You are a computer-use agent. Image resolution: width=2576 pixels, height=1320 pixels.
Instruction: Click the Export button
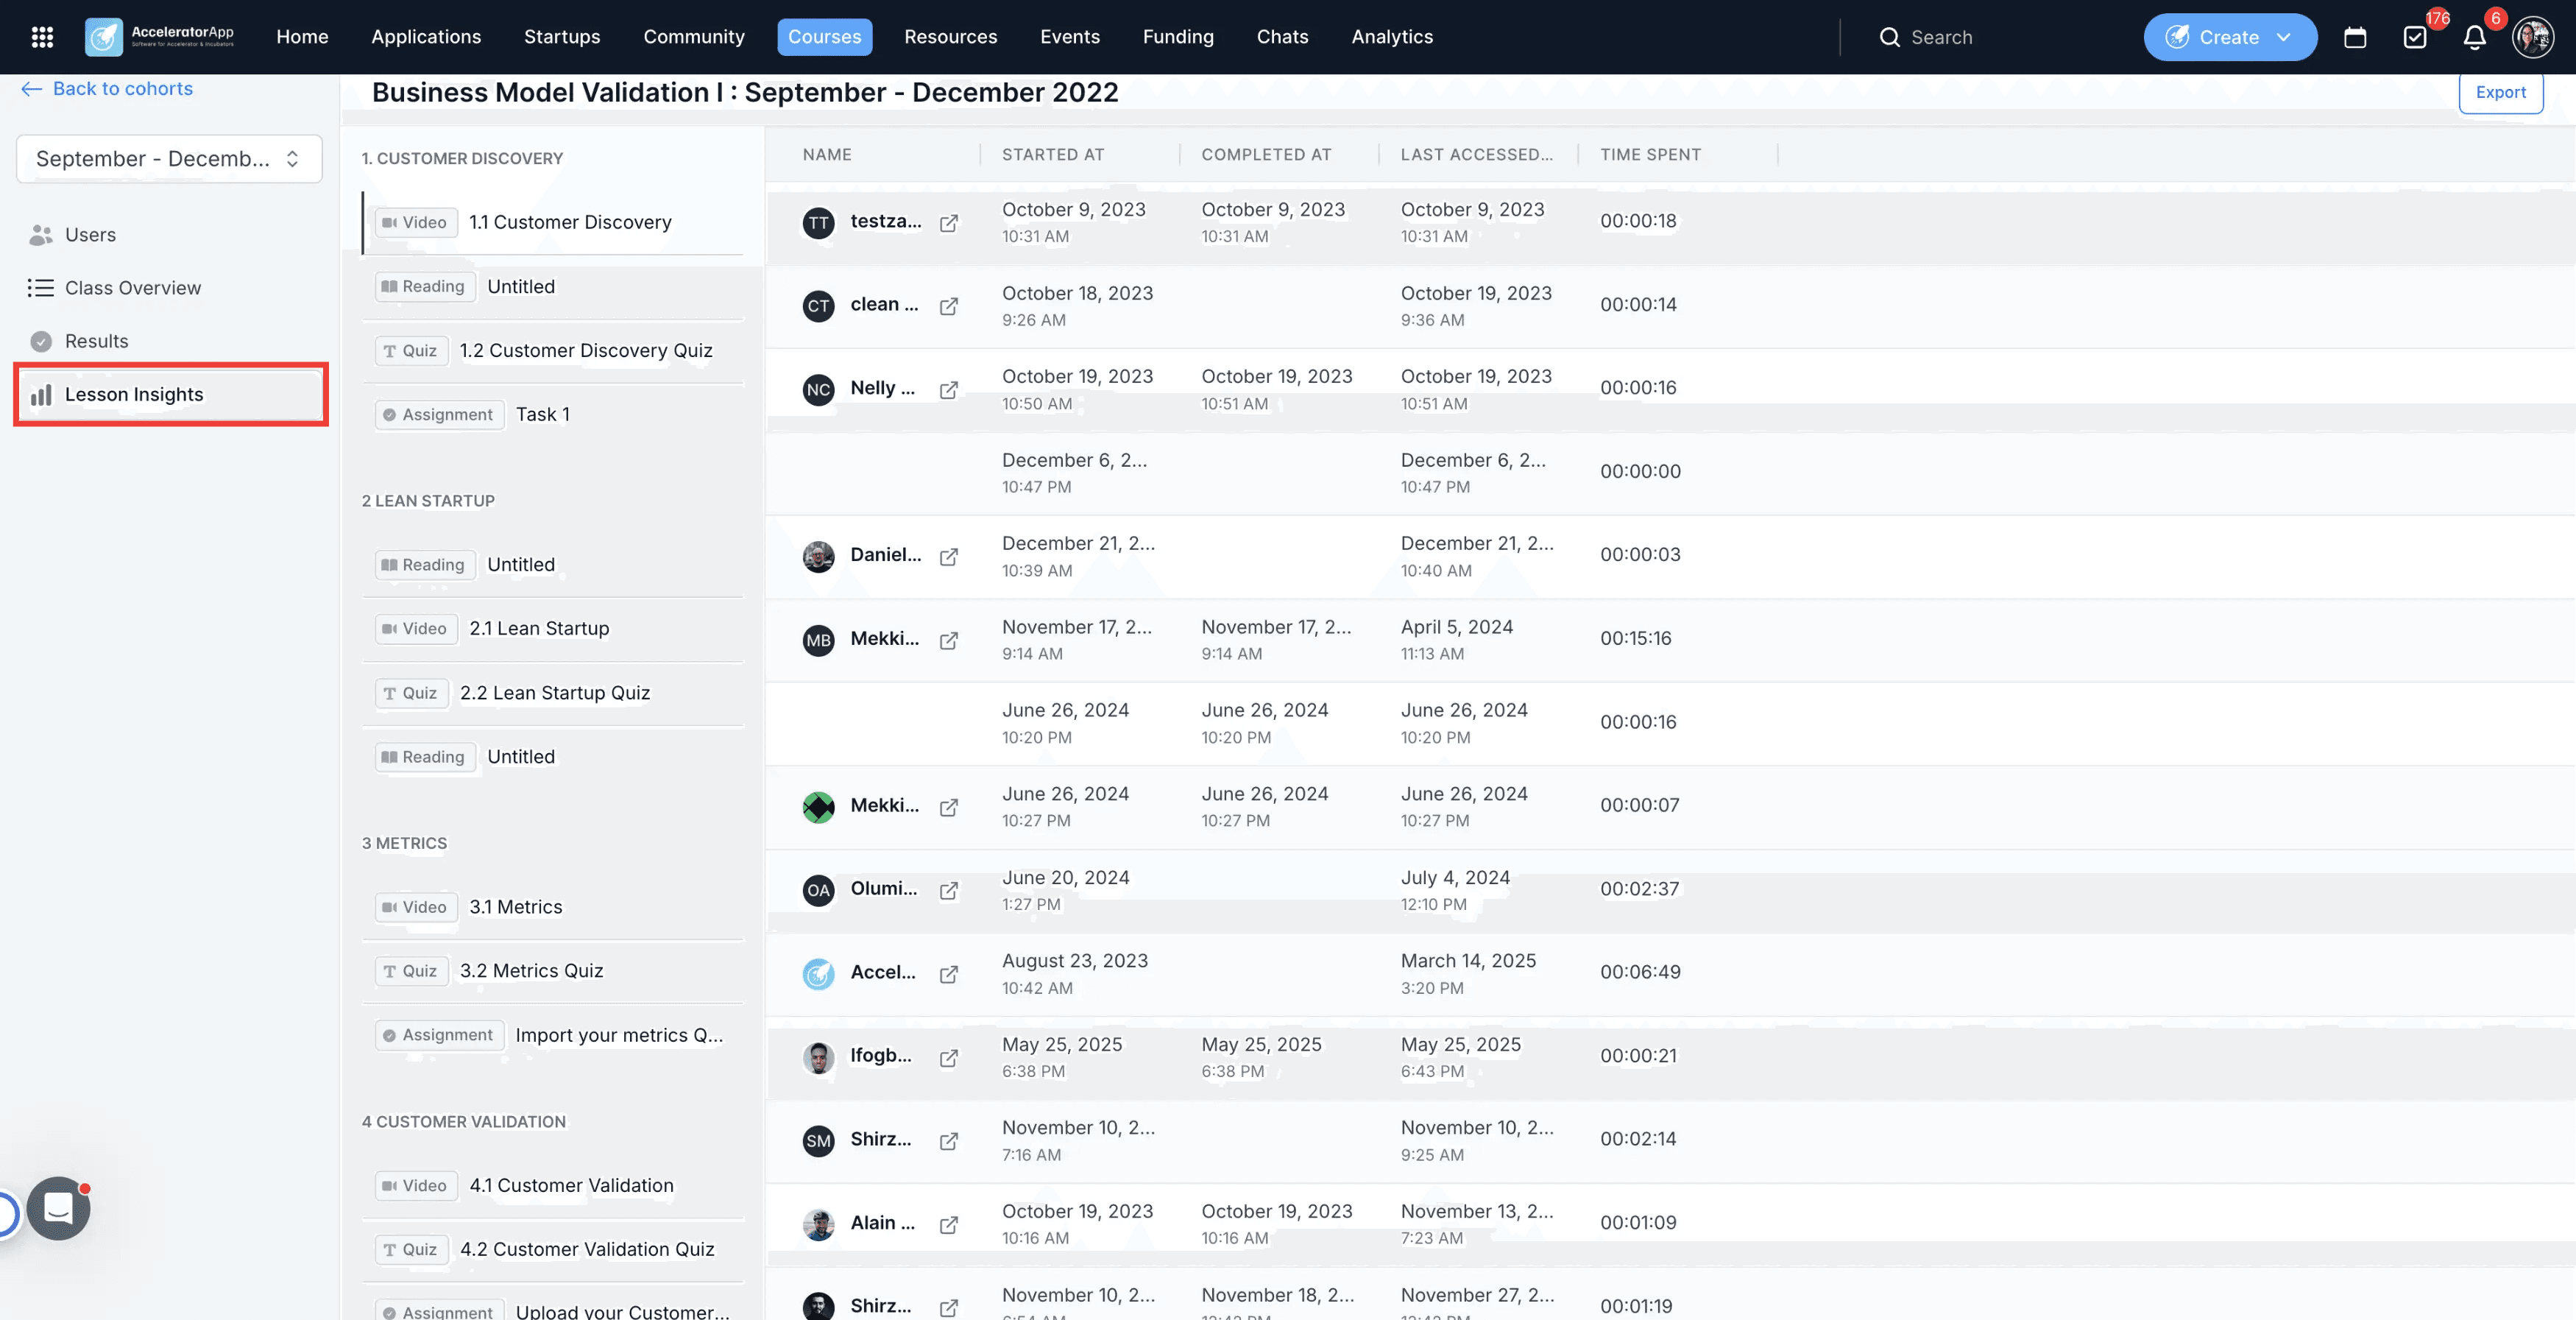2500,92
